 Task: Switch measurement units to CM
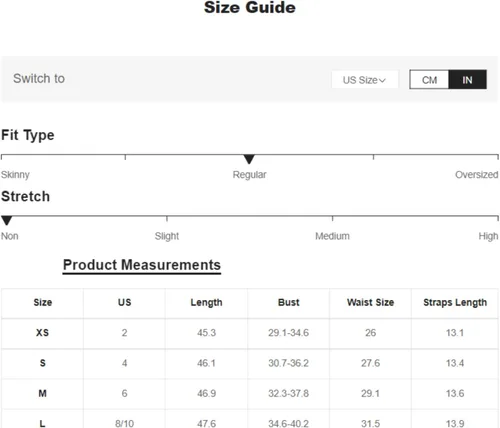tap(429, 80)
